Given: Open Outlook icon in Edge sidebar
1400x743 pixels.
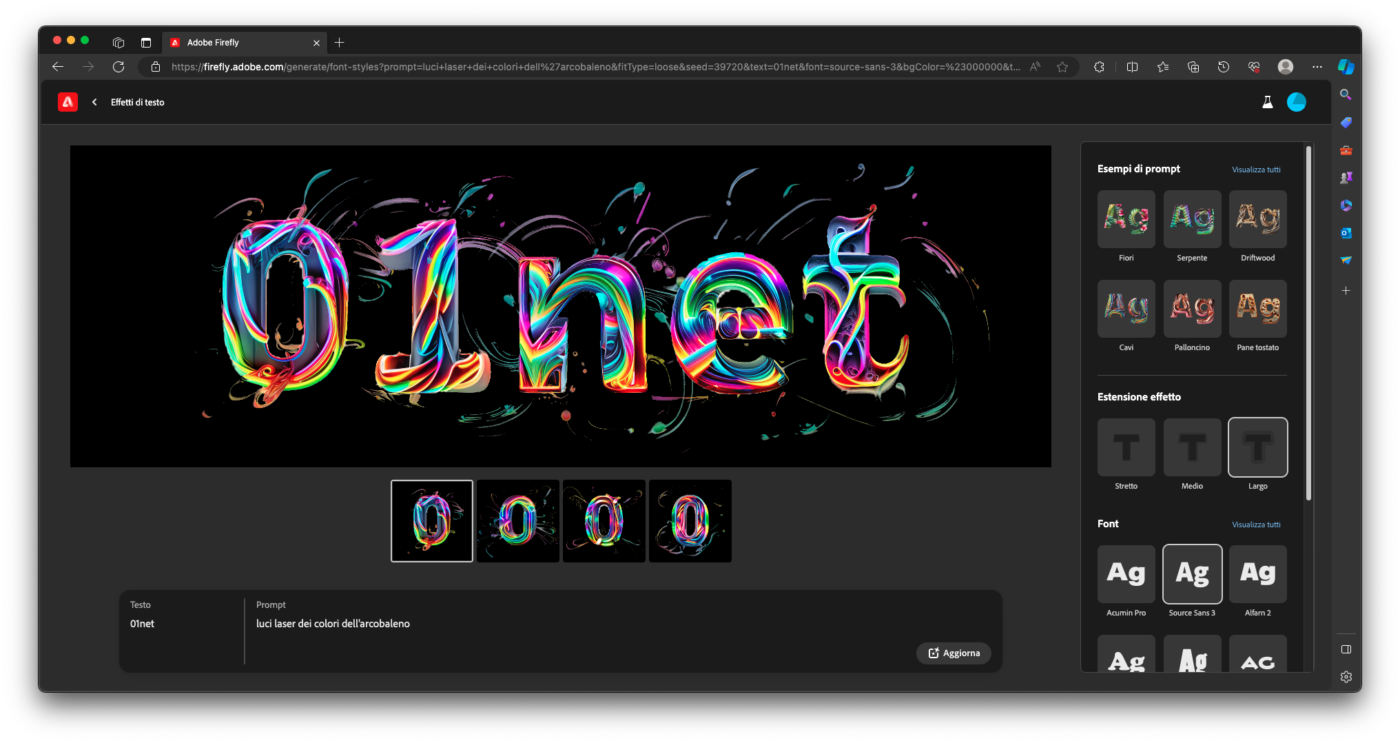Looking at the screenshot, I should click(1346, 233).
